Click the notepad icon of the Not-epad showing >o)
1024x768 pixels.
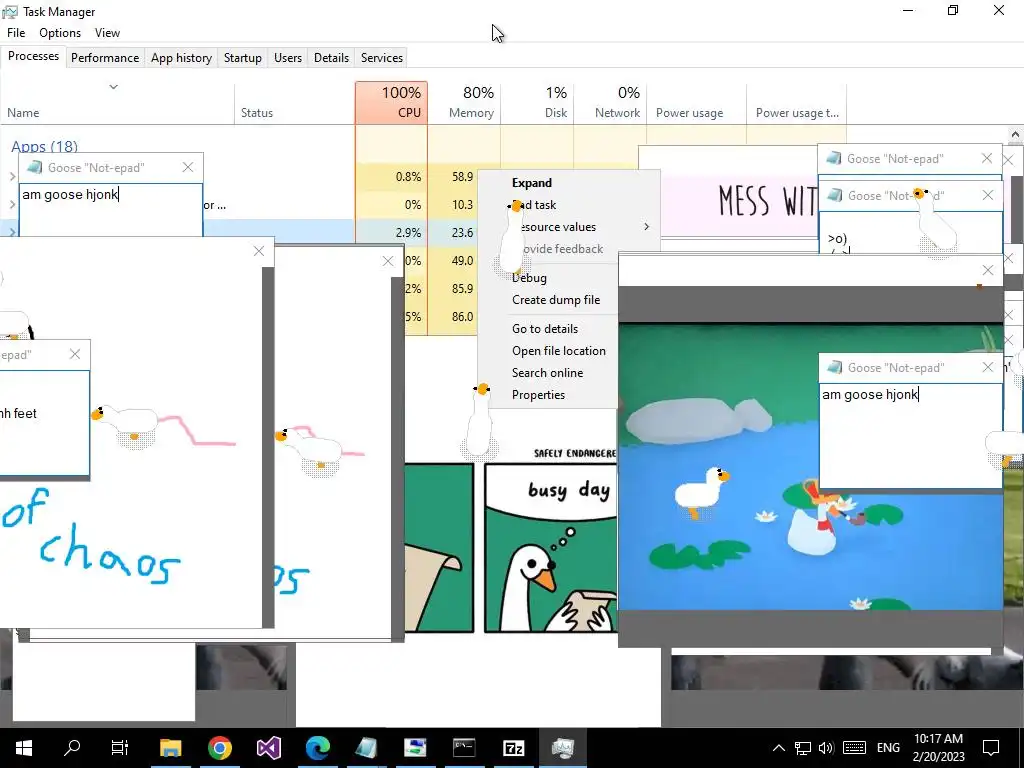pos(834,195)
